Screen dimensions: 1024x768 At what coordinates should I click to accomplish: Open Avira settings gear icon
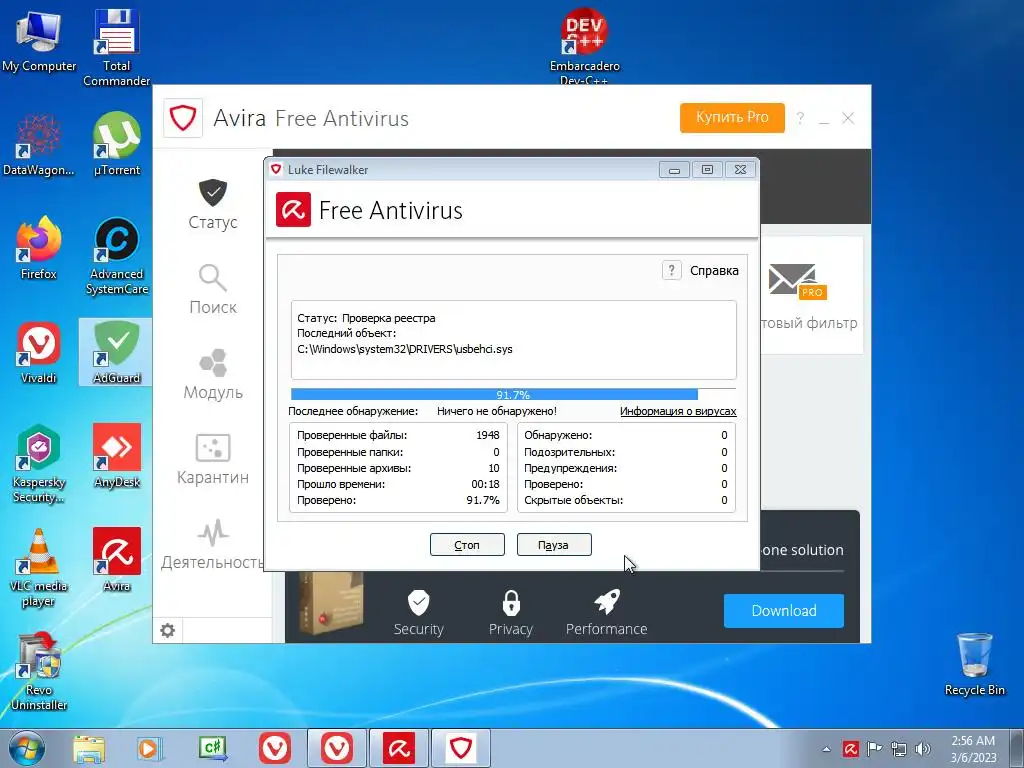[x=168, y=630]
